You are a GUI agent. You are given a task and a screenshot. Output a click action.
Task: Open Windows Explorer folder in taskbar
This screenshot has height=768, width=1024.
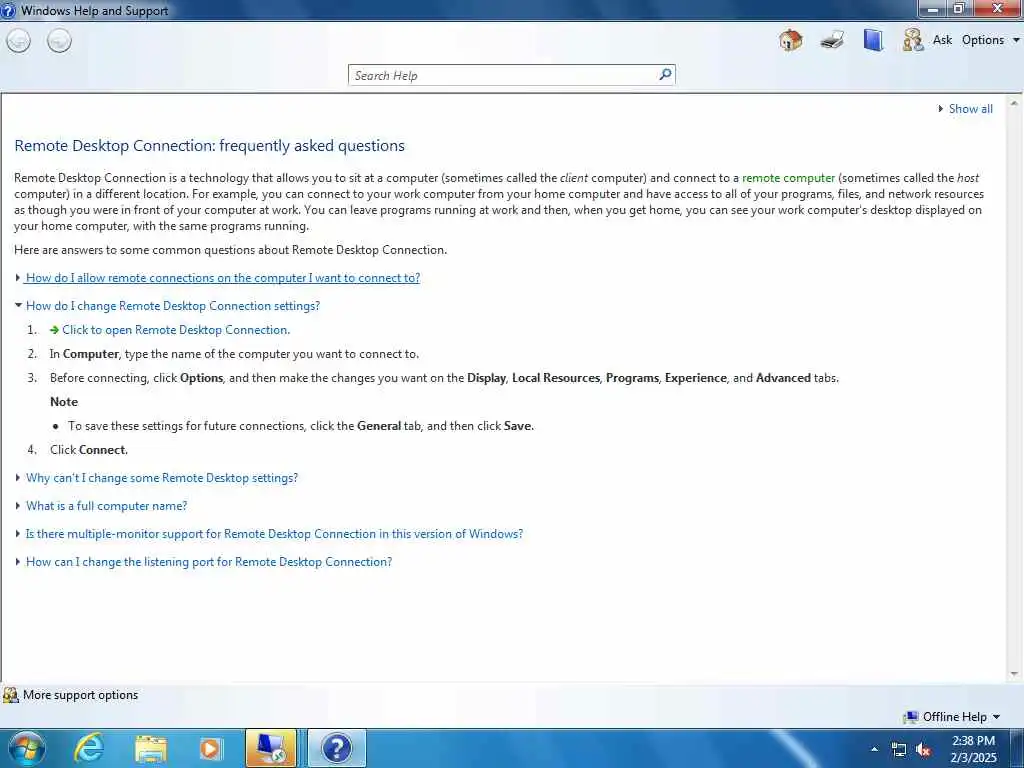pyautogui.click(x=151, y=749)
